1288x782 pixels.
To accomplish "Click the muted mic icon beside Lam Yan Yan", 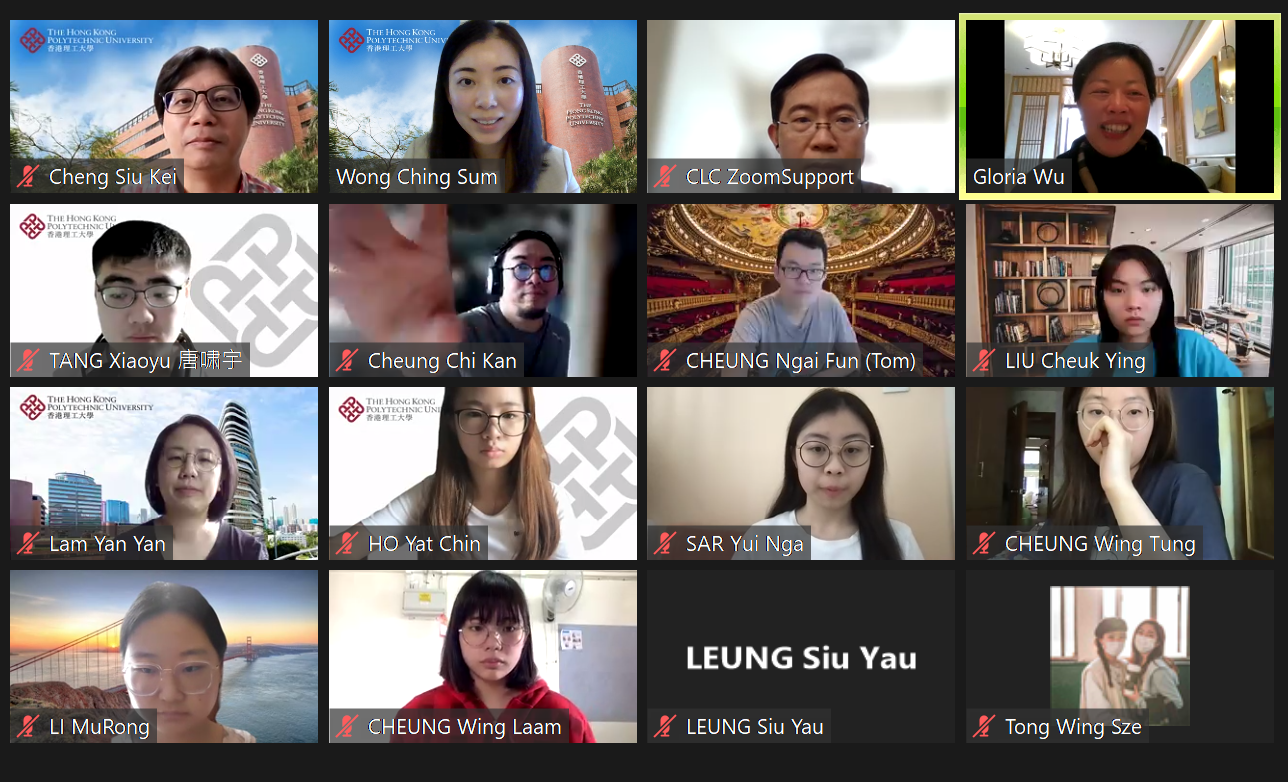I will [x=28, y=544].
